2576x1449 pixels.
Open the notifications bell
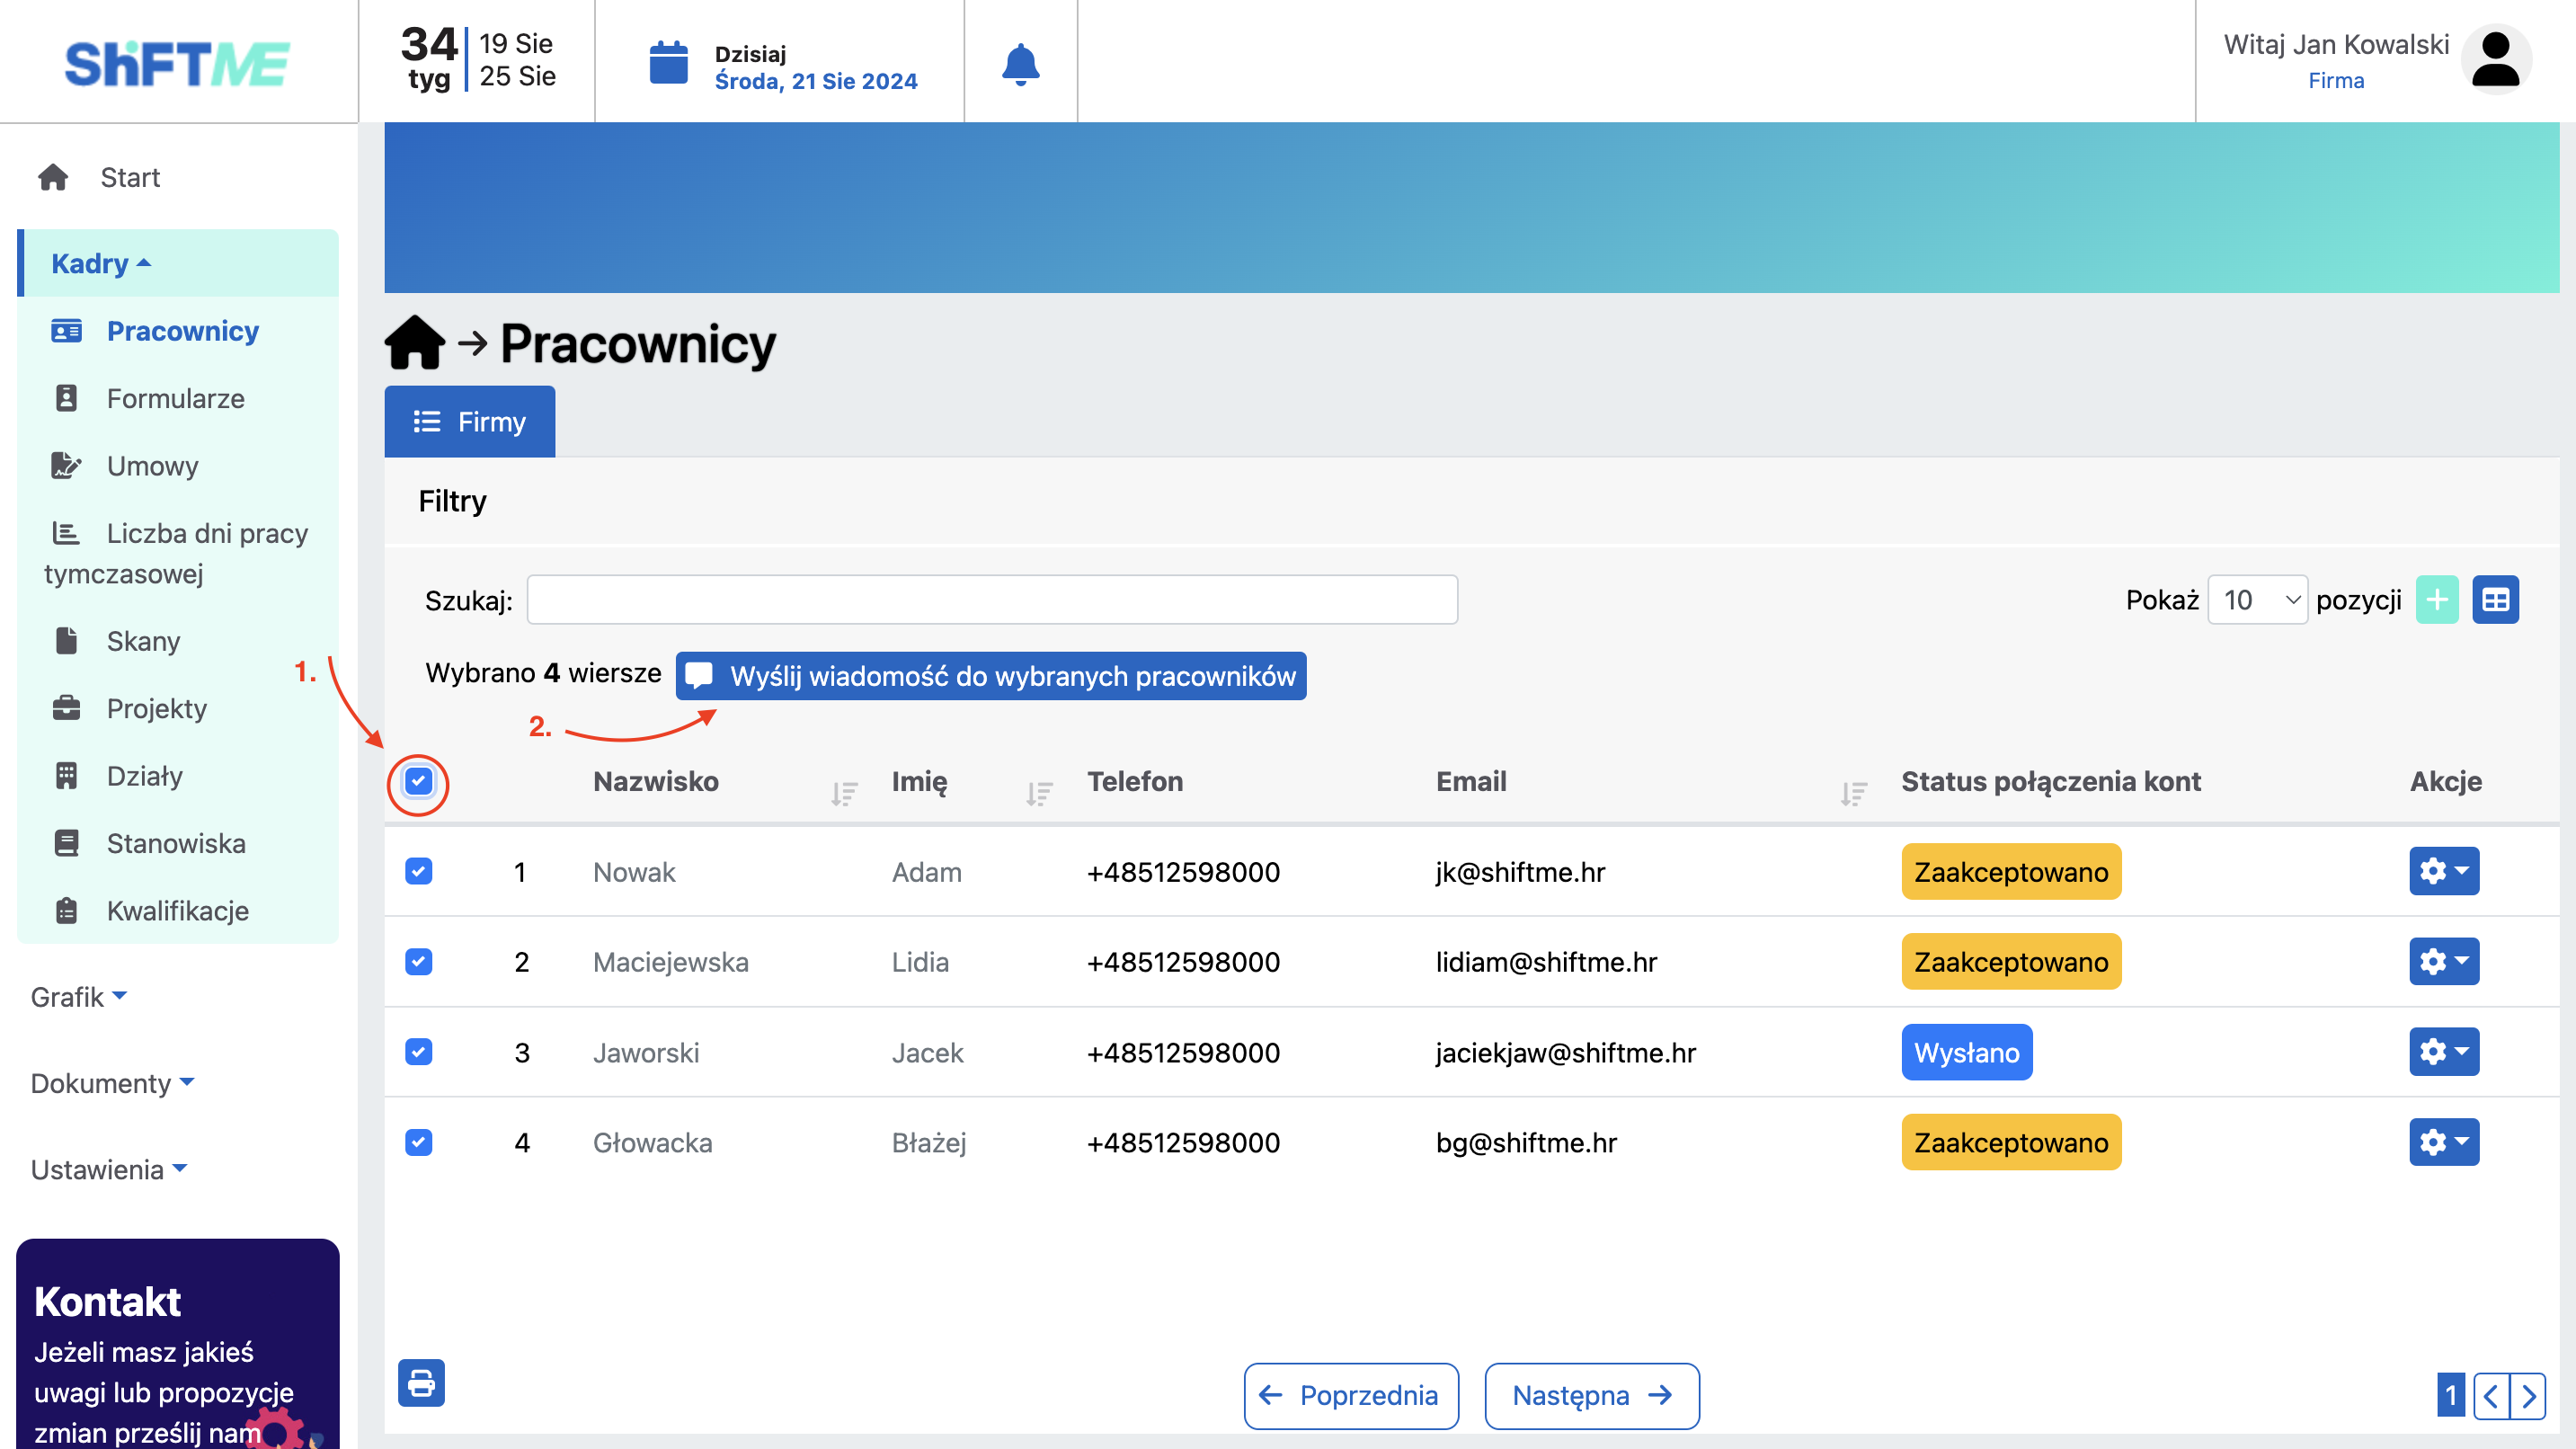click(x=1020, y=63)
